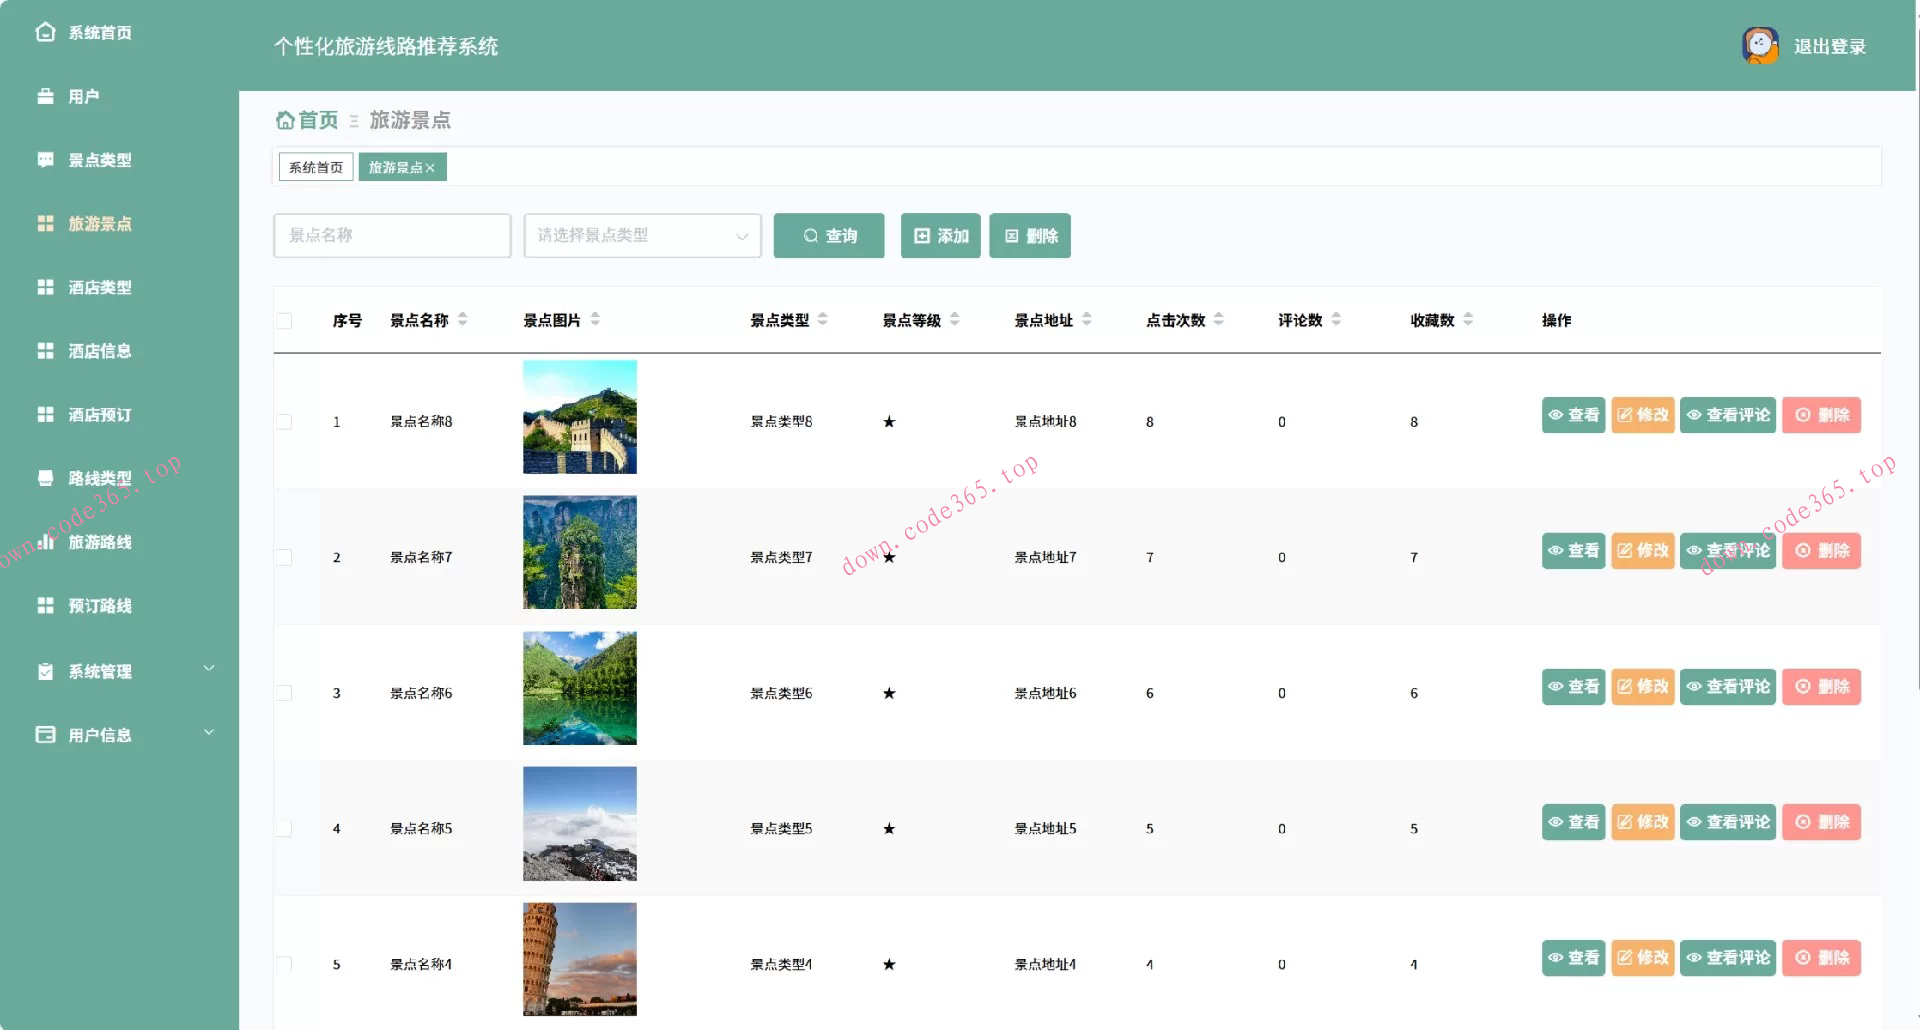
Task: Click the 用户 icon in the sidebar
Action: coord(45,96)
